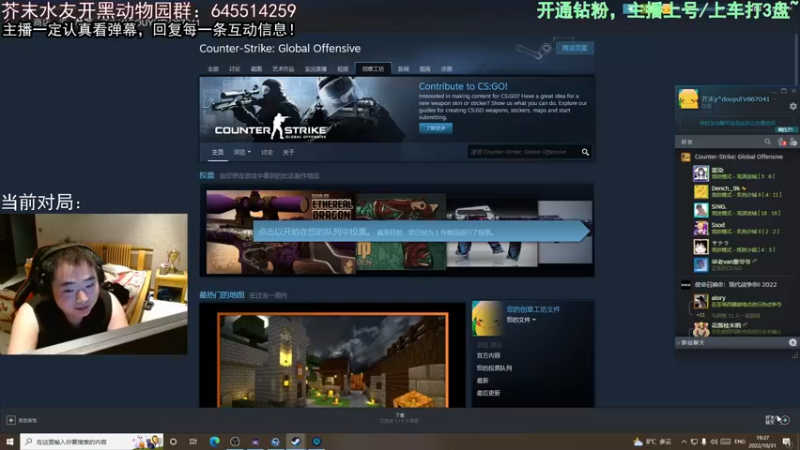Screen dimensions: 800x450
Task: Switch to 讨论 community hub tab
Action: tap(235, 69)
